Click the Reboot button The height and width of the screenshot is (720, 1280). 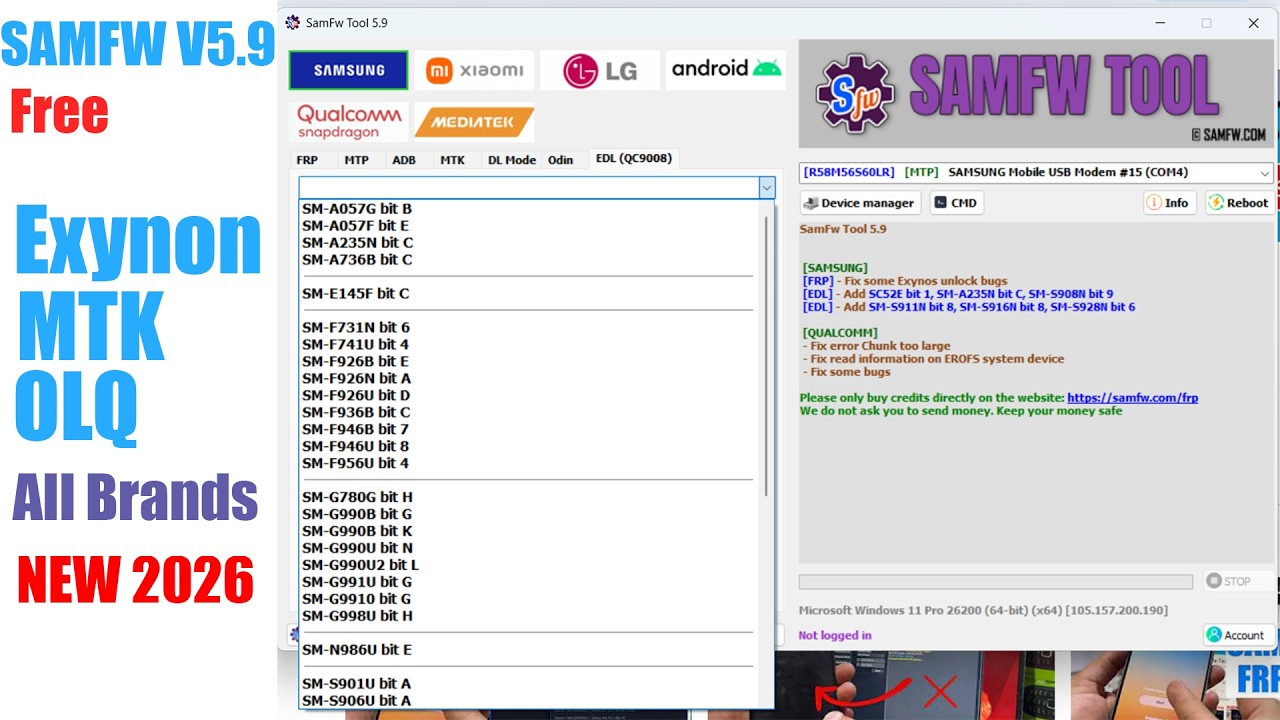coord(1239,203)
